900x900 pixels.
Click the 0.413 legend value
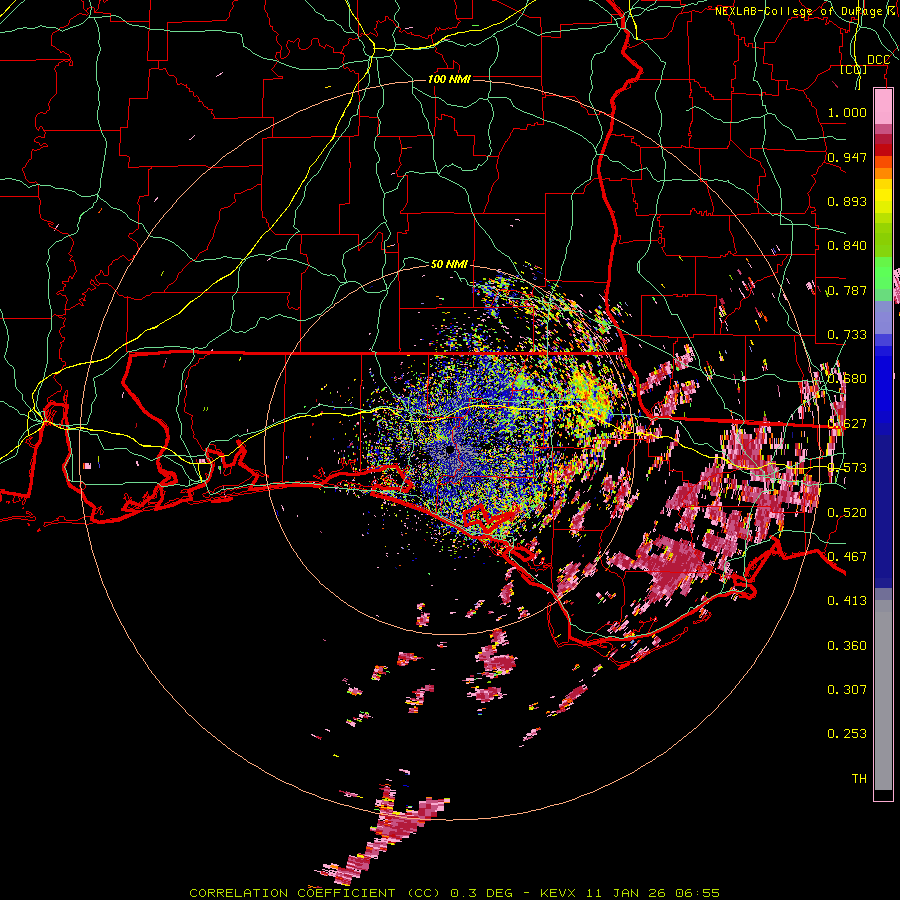coord(847,601)
